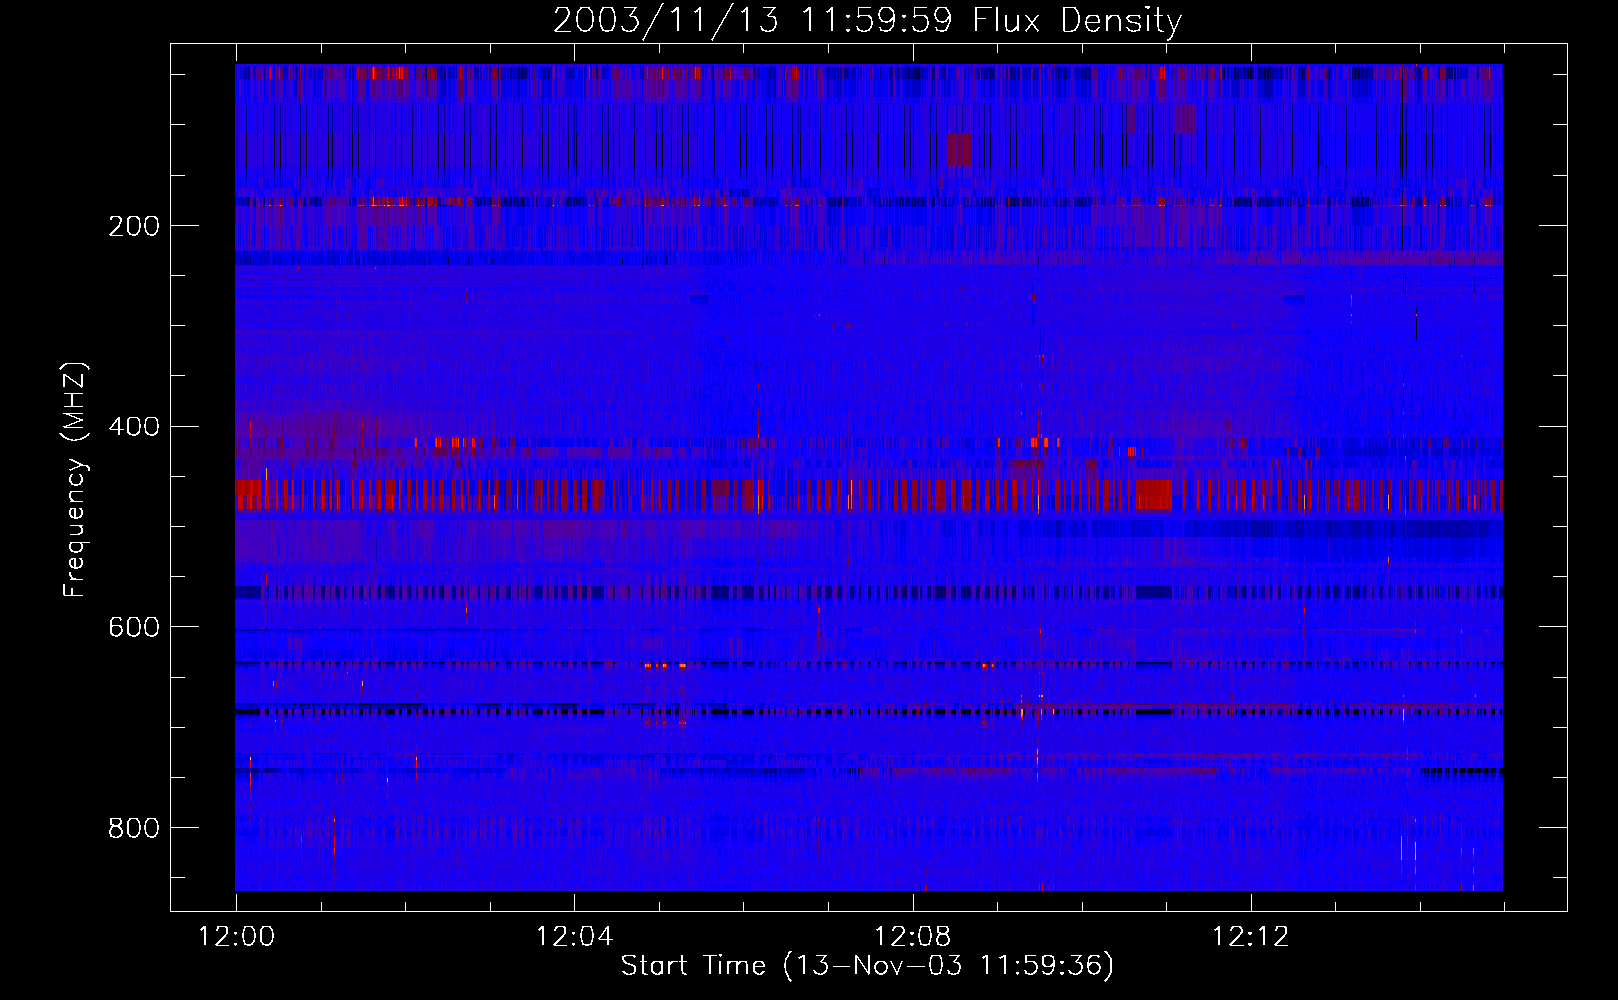This screenshot has height=1000, width=1618.
Task: Click the plot title '2003/11/13 11:59:59 Flux Density'
Action: click(867, 20)
